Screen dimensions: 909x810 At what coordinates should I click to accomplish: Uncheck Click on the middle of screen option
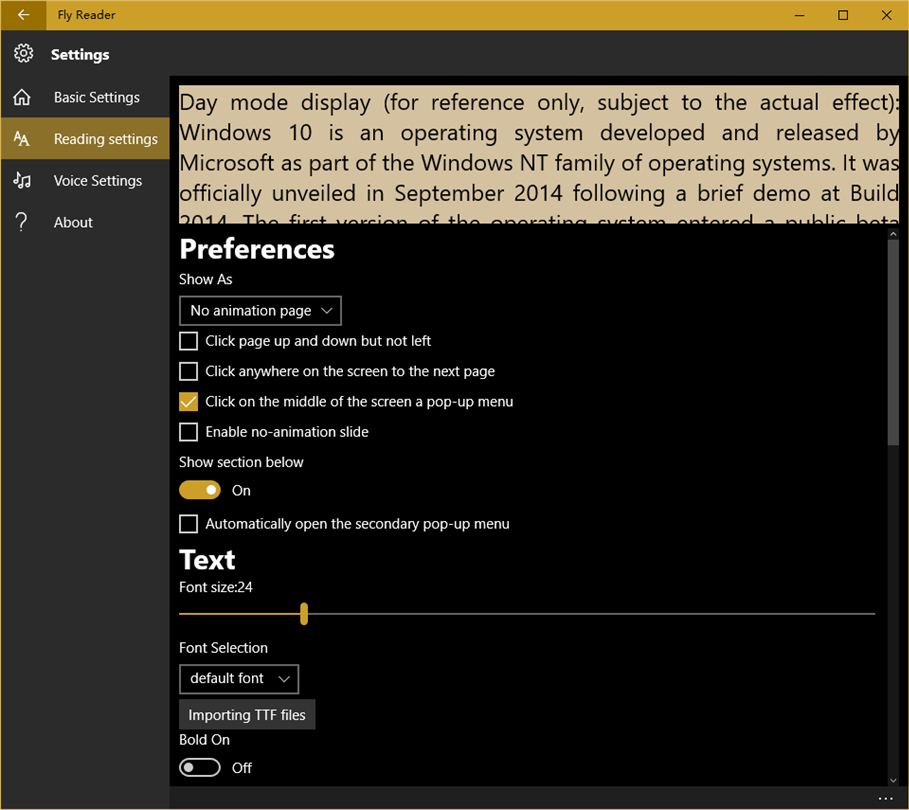[188, 401]
